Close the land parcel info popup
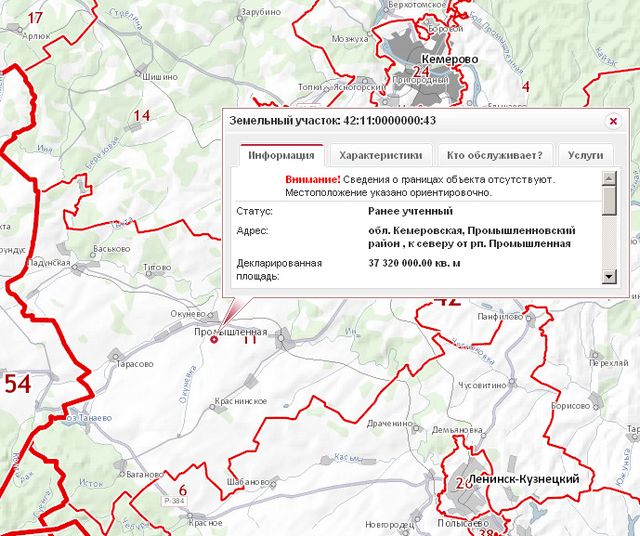 pos(613,121)
